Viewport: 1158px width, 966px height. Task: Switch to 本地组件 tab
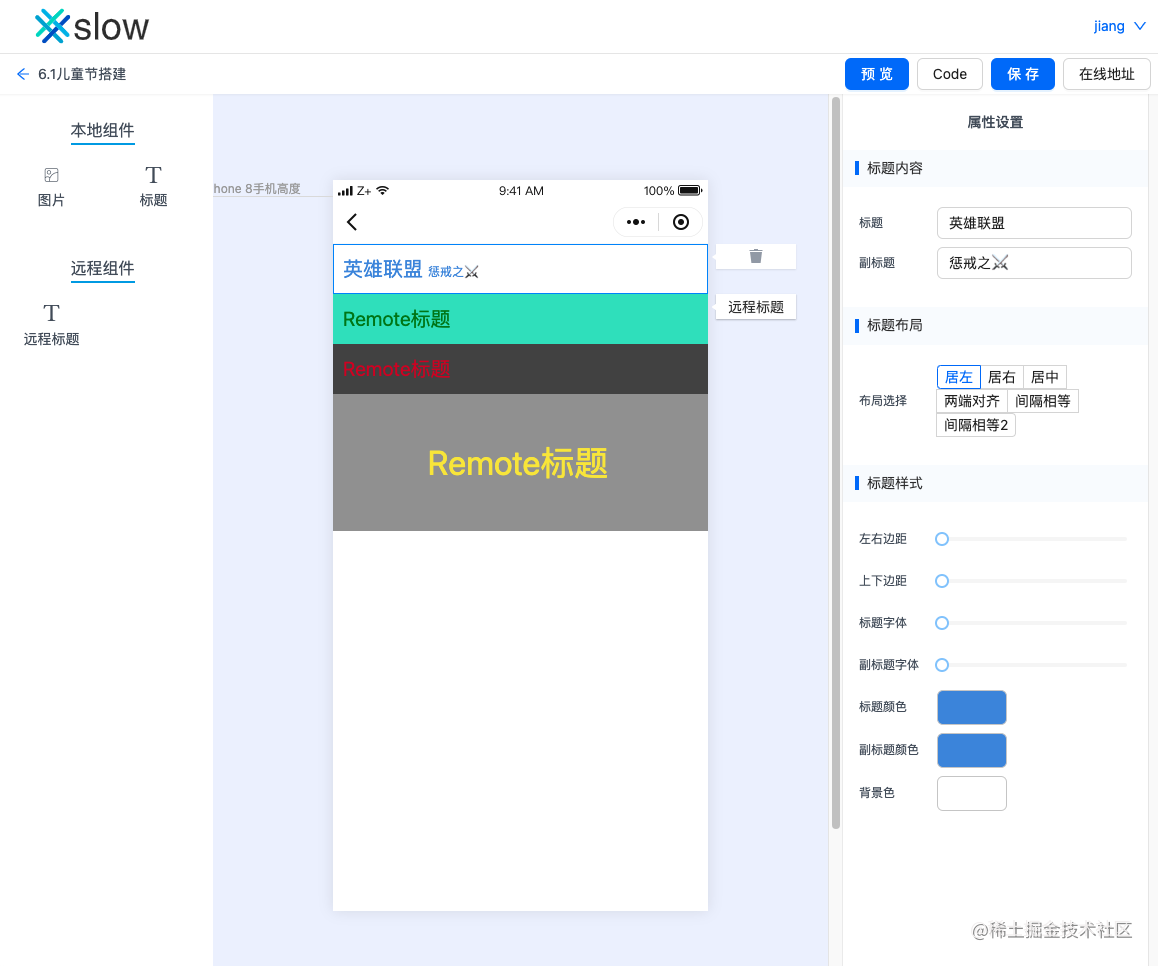click(x=103, y=131)
